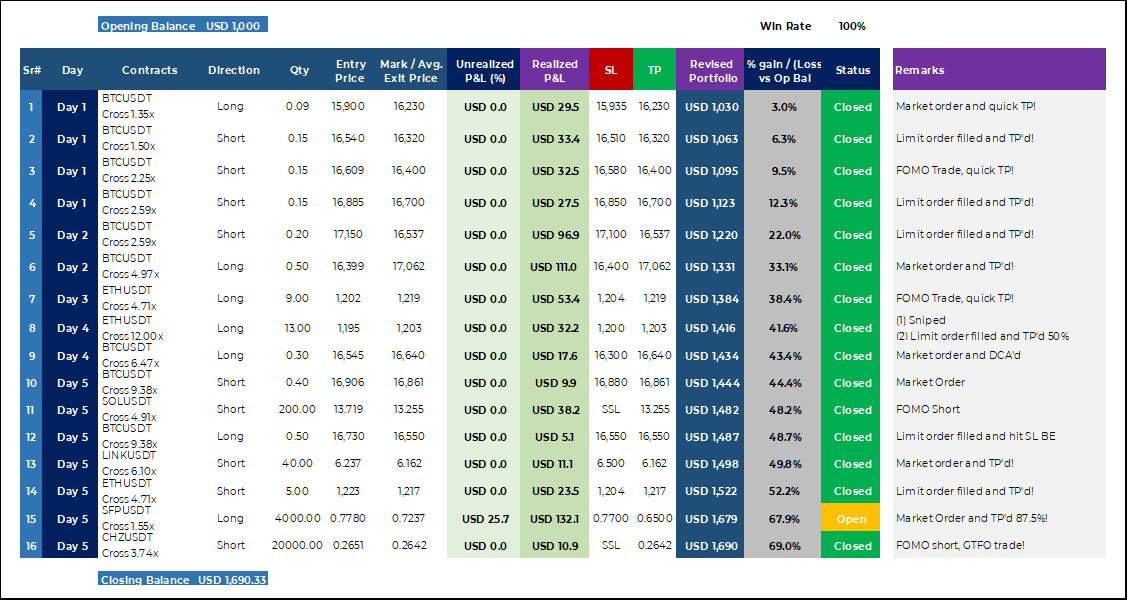Click the 41.6% gain cell
The width and height of the screenshot is (1128, 601).
tap(783, 328)
